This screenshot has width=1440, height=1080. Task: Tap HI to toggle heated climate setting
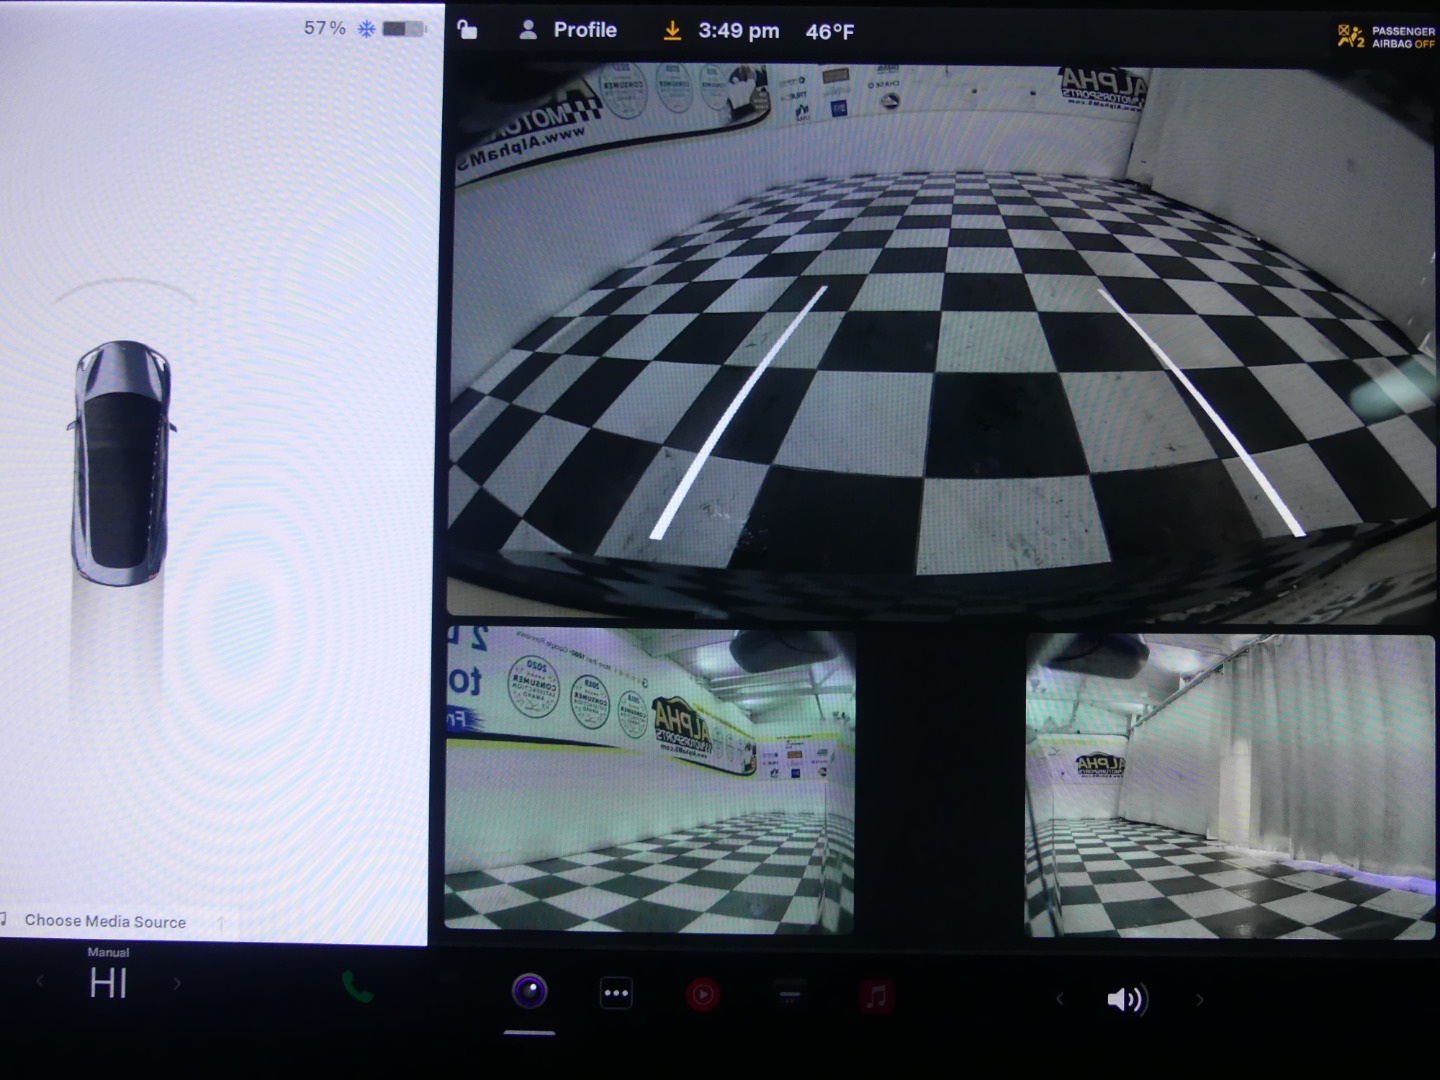tap(110, 984)
